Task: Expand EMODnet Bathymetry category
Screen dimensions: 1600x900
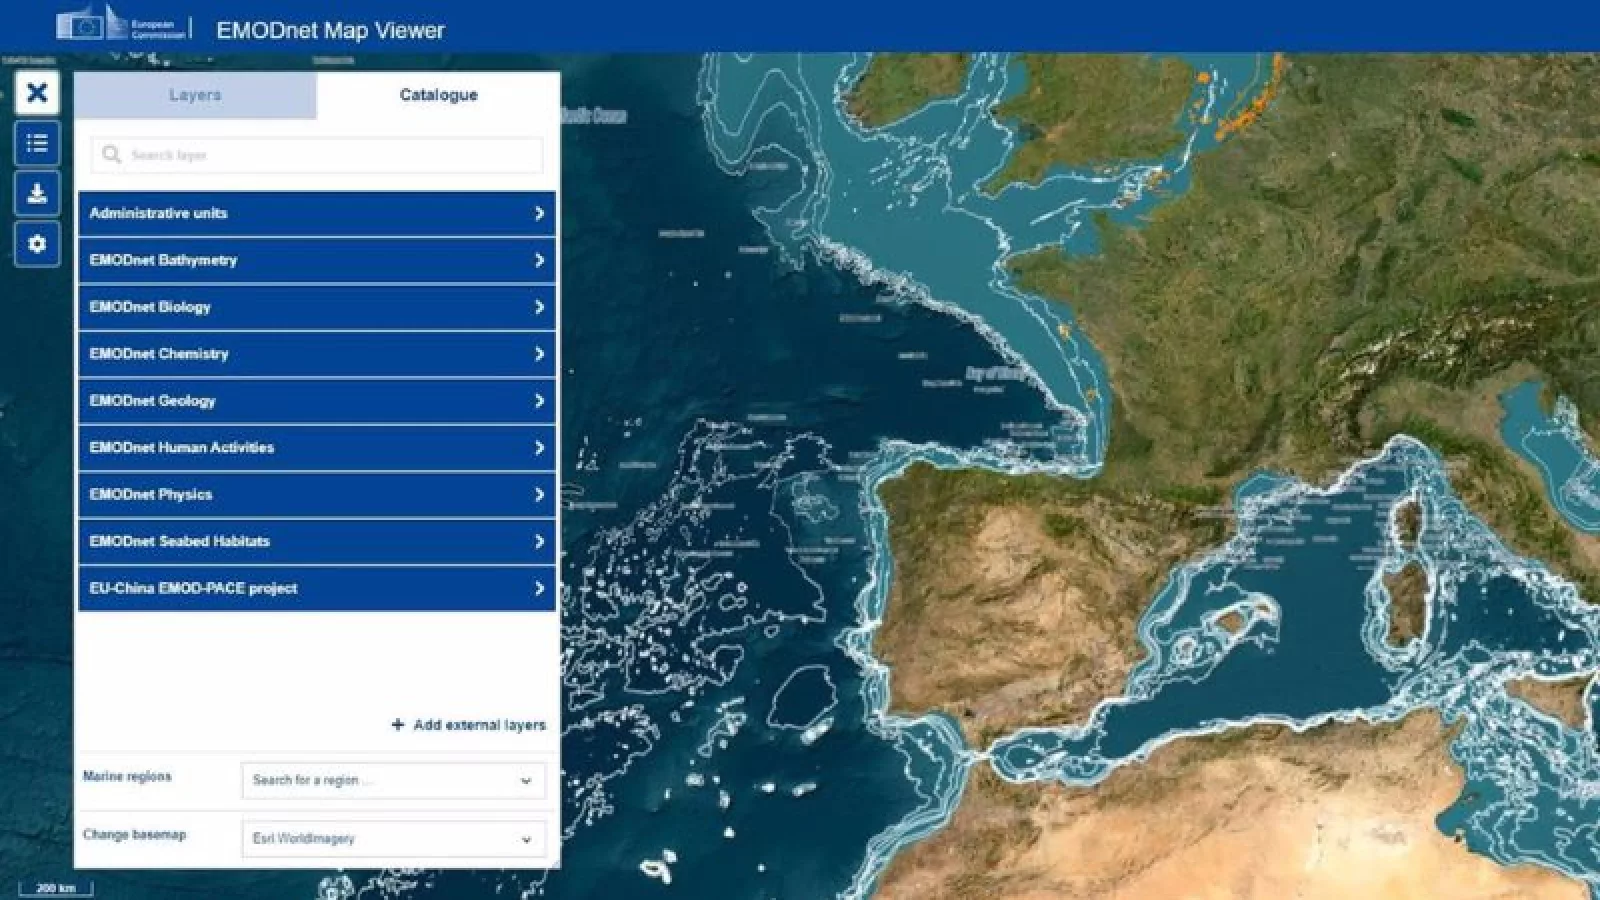Action: tap(316, 261)
